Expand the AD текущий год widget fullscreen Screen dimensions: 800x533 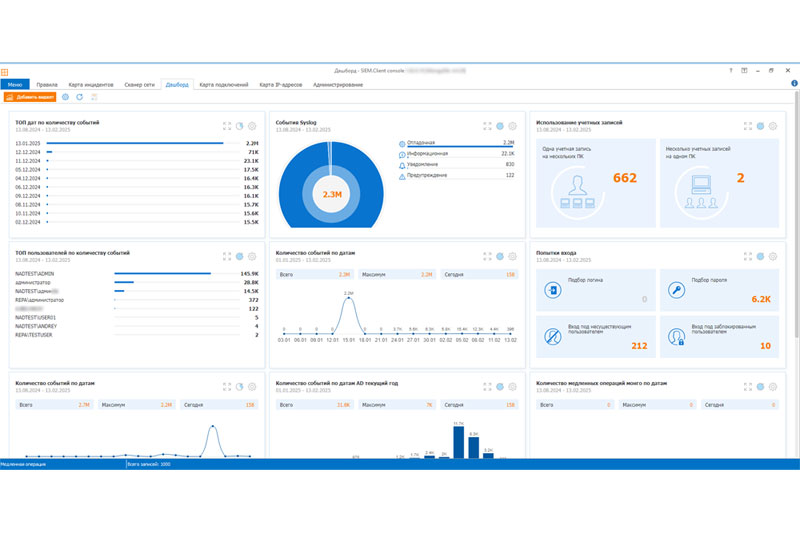pyautogui.click(x=487, y=387)
